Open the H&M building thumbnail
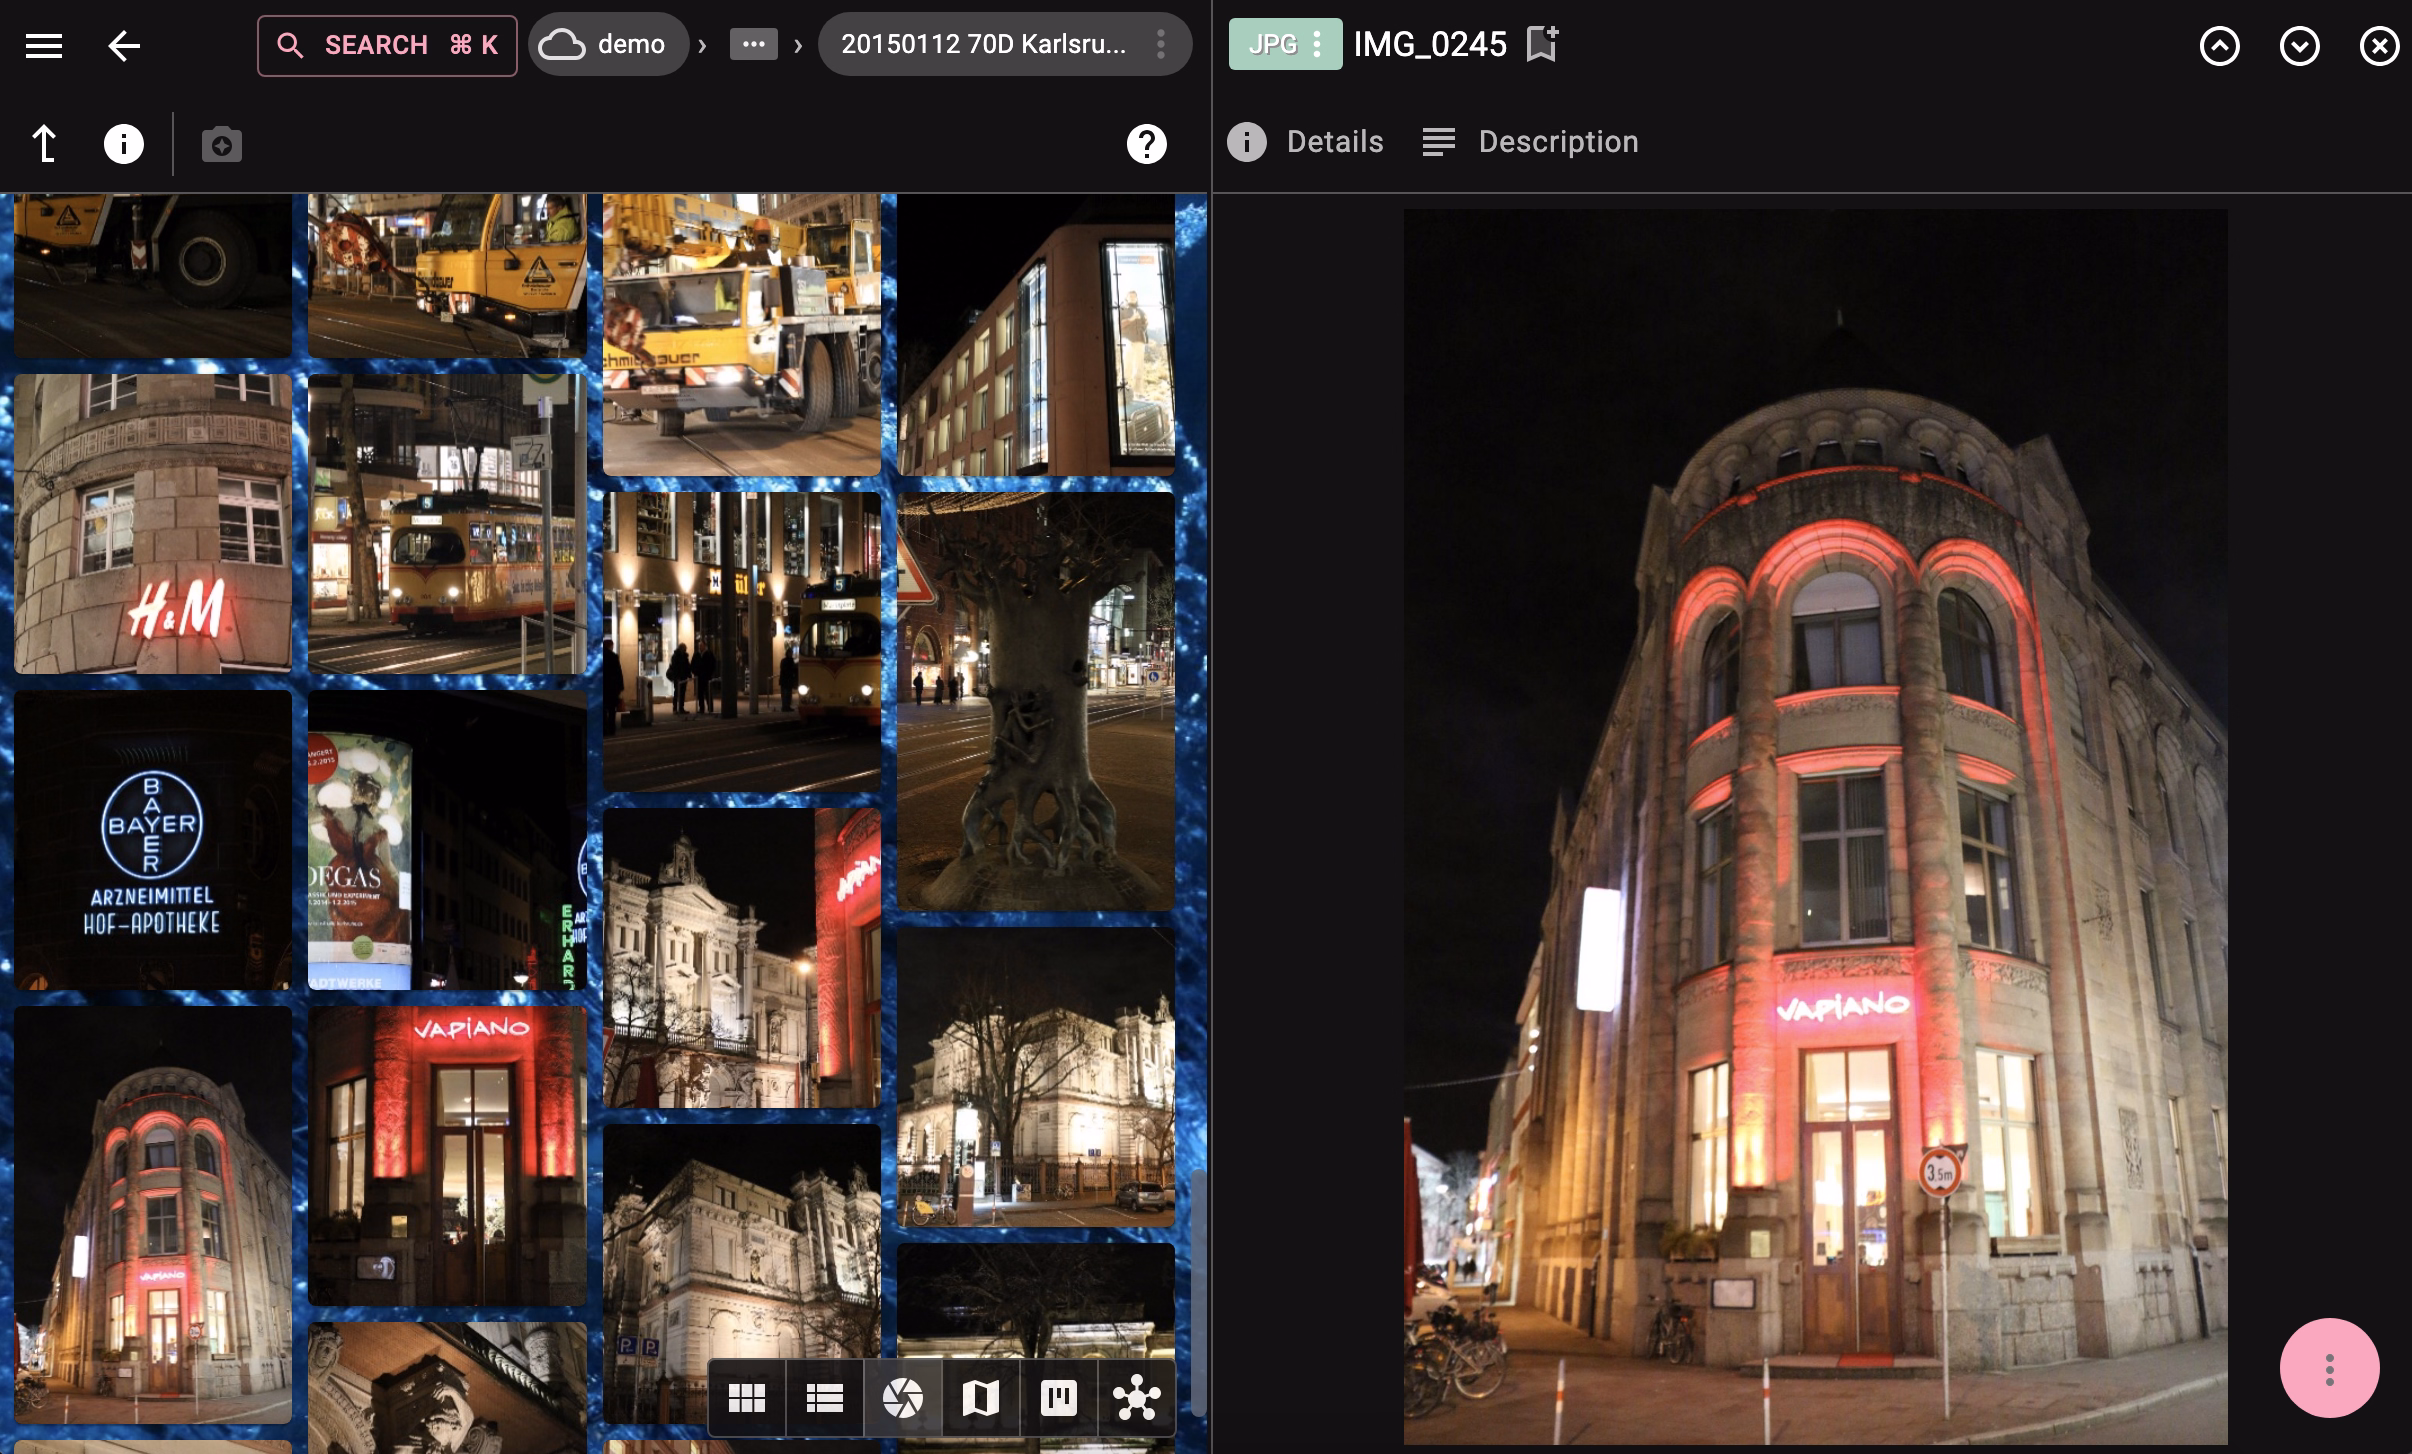Viewport: 2412px width, 1454px height. (x=153, y=523)
